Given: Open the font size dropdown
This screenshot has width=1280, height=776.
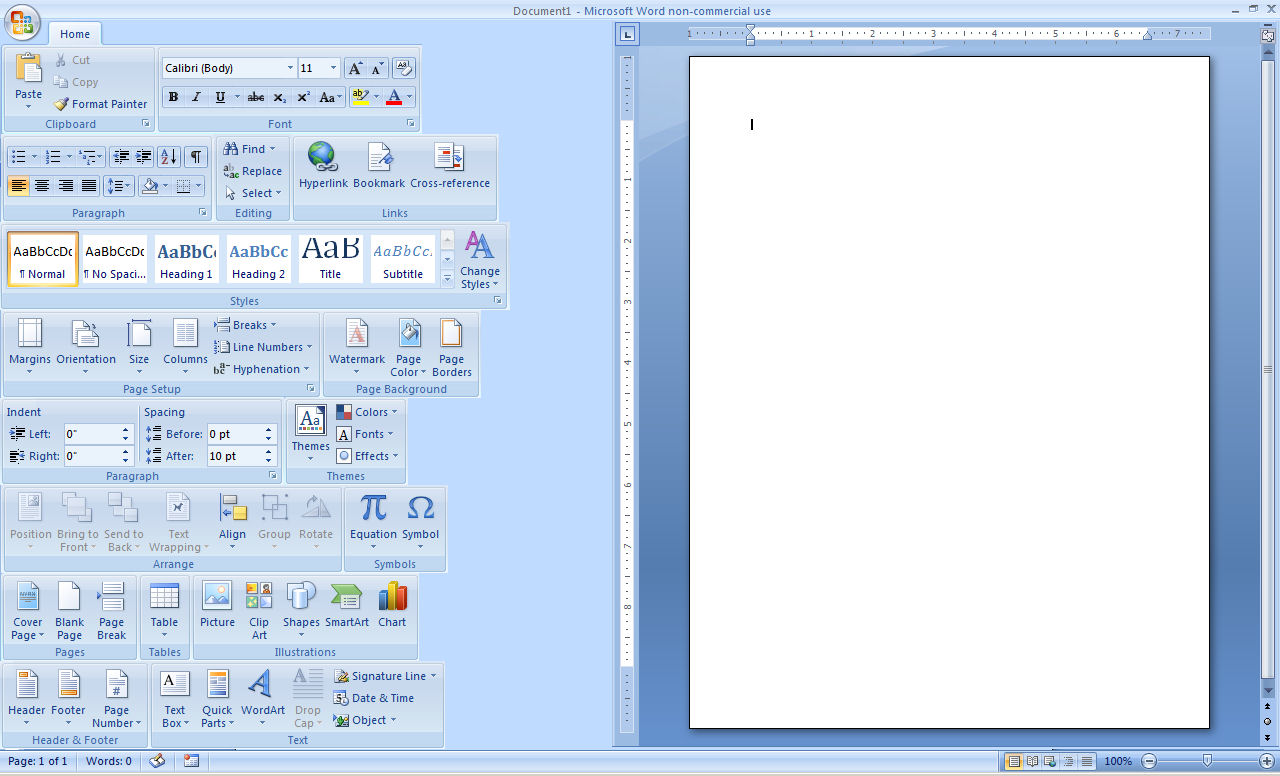Looking at the screenshot, I should (333, 68).
